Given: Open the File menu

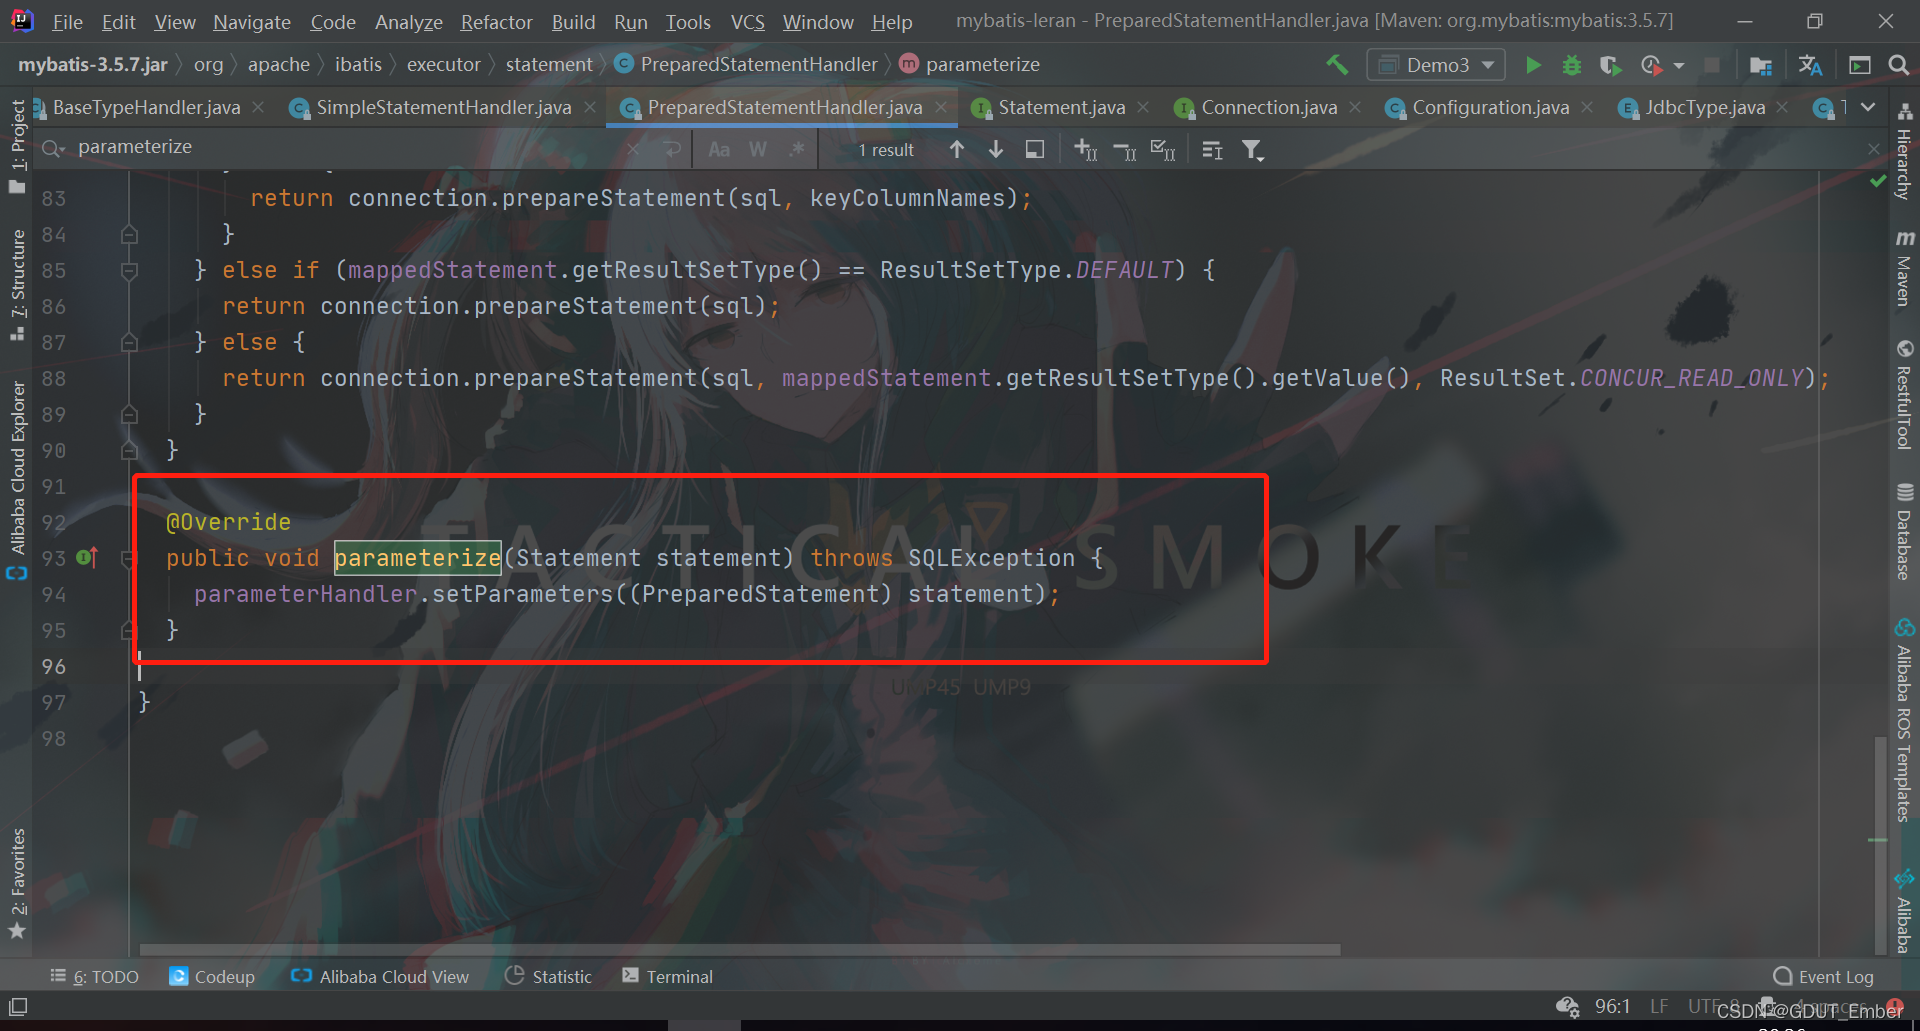Looking at the screenshot, I should click(68, 22).
